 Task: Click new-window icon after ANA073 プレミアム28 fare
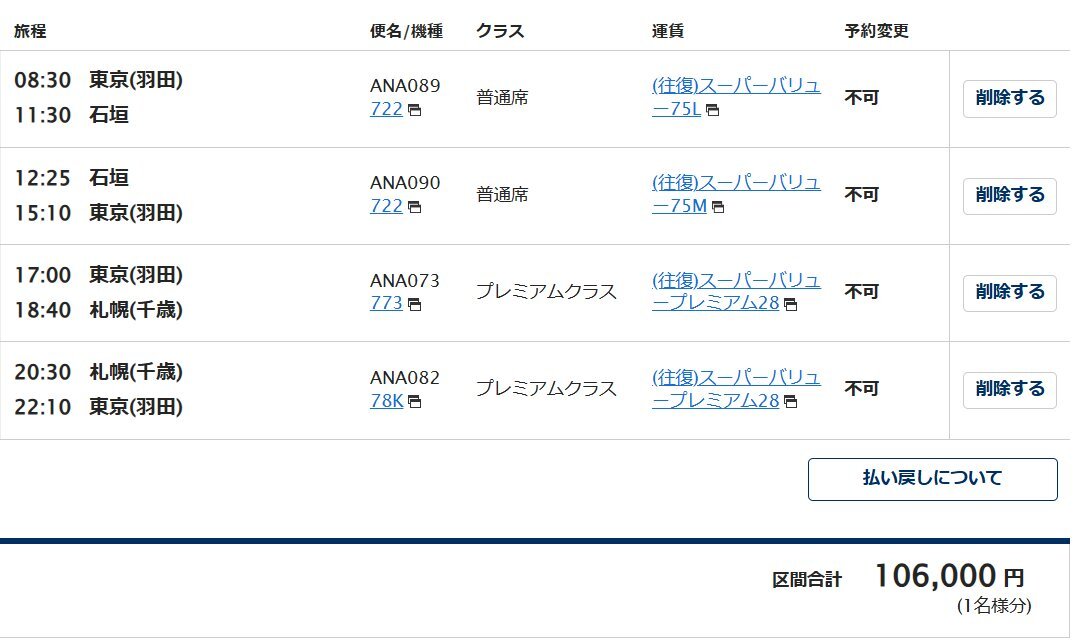[x=791, y=304]
